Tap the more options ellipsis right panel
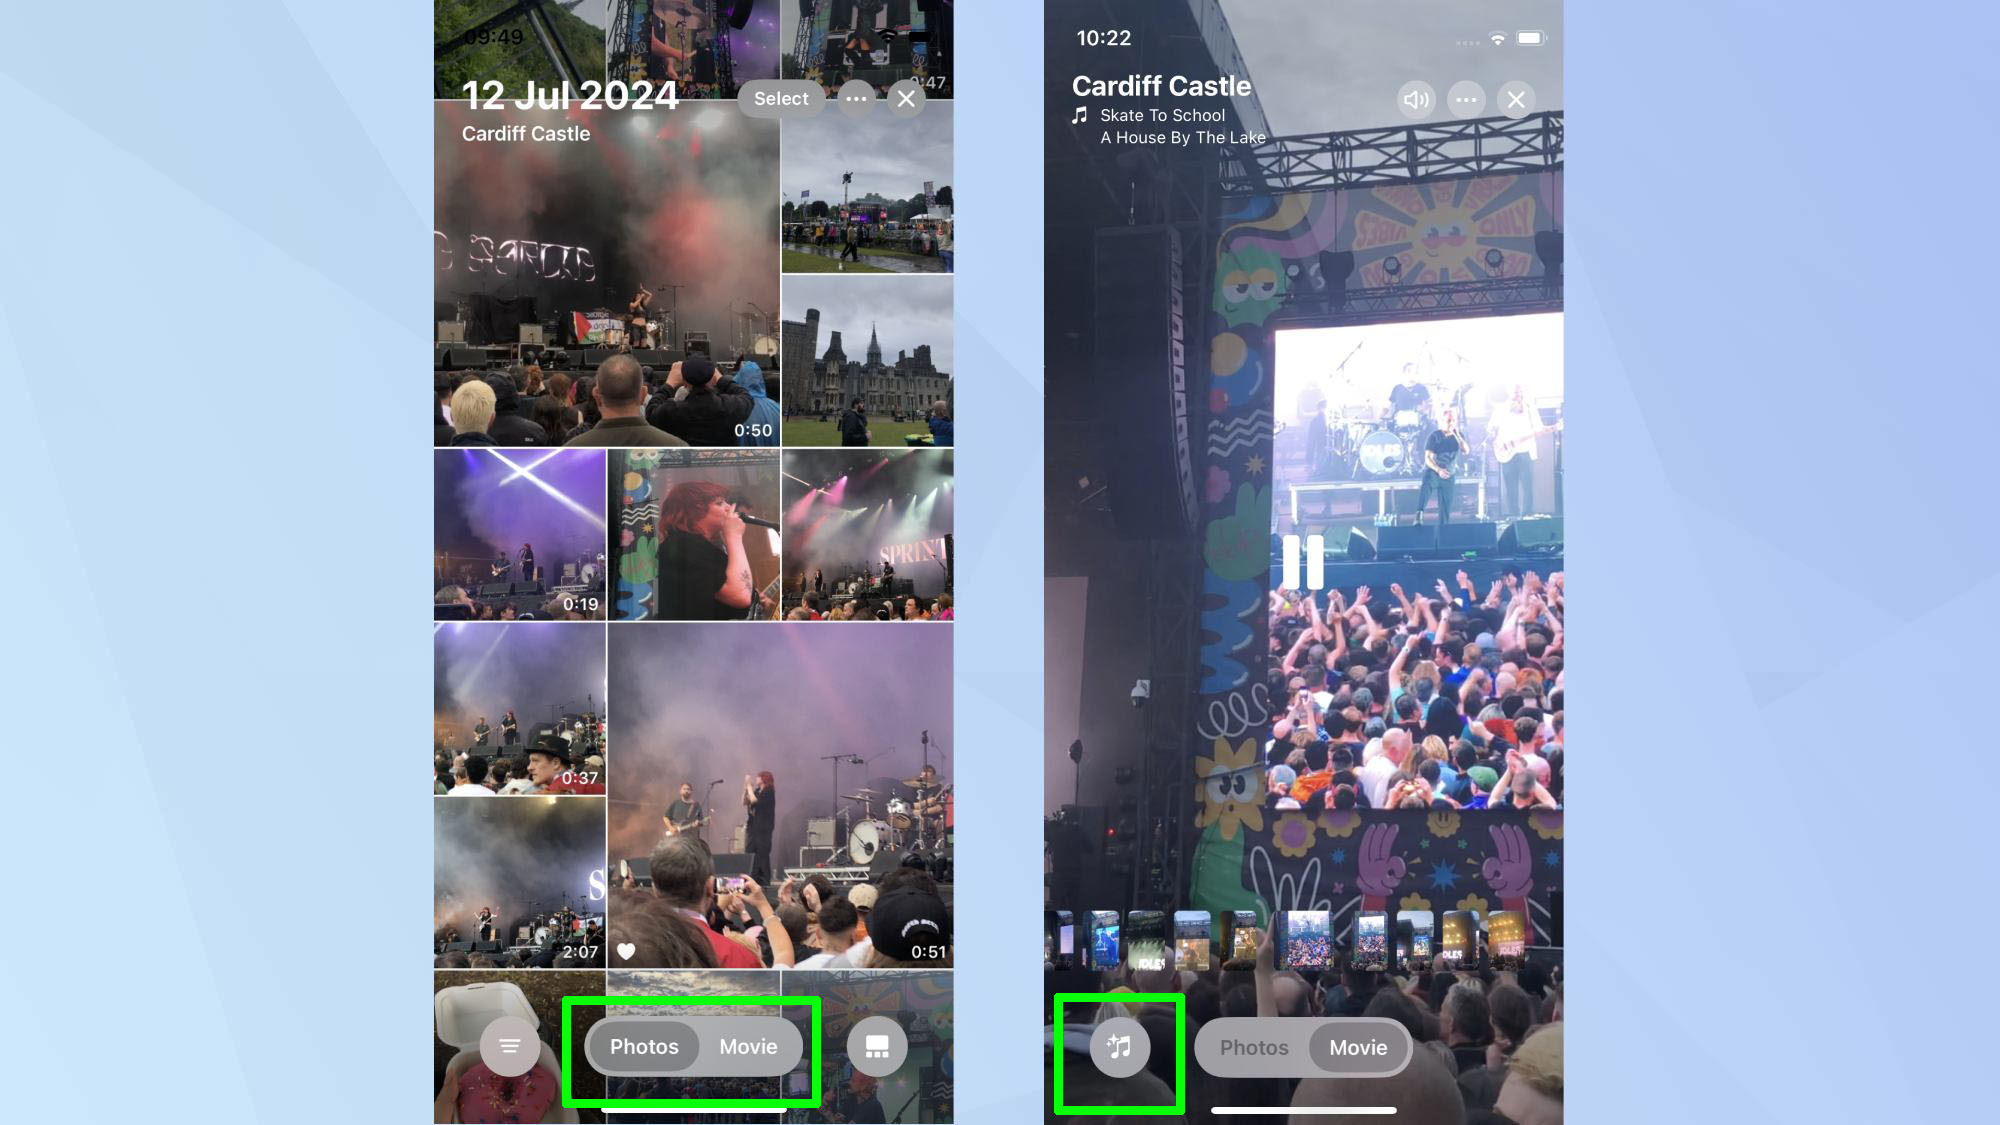This screenshot has height=1125, width=2000. (1466, 99)
